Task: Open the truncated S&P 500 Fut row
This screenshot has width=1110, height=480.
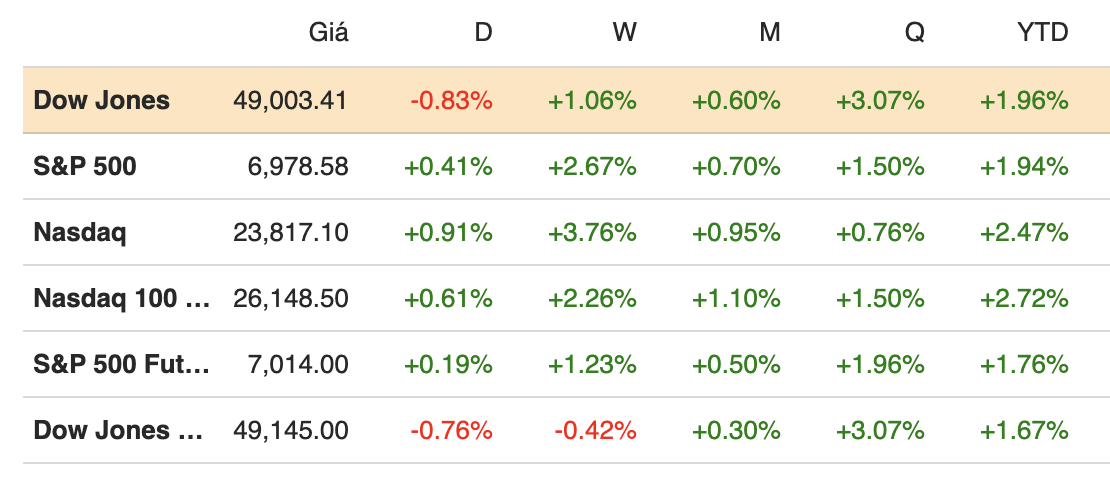Action: pyautogui.click(x=122, y=364)
